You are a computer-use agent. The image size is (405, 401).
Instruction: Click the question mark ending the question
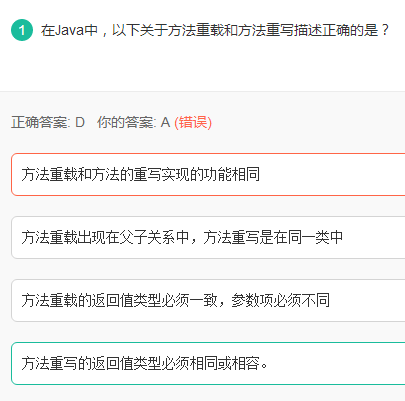click(385, 30)
